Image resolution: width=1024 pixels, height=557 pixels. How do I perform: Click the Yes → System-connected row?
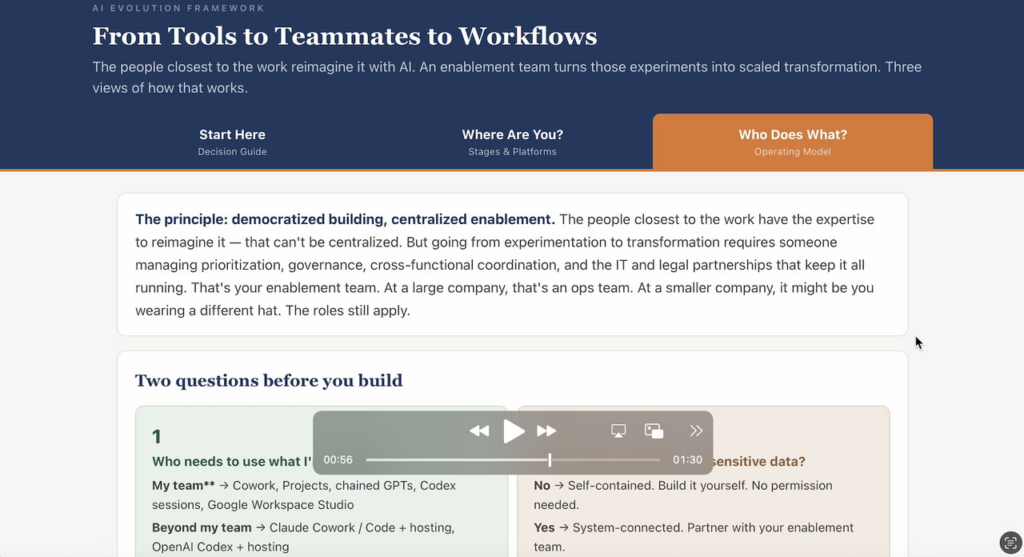coord(694,537)
